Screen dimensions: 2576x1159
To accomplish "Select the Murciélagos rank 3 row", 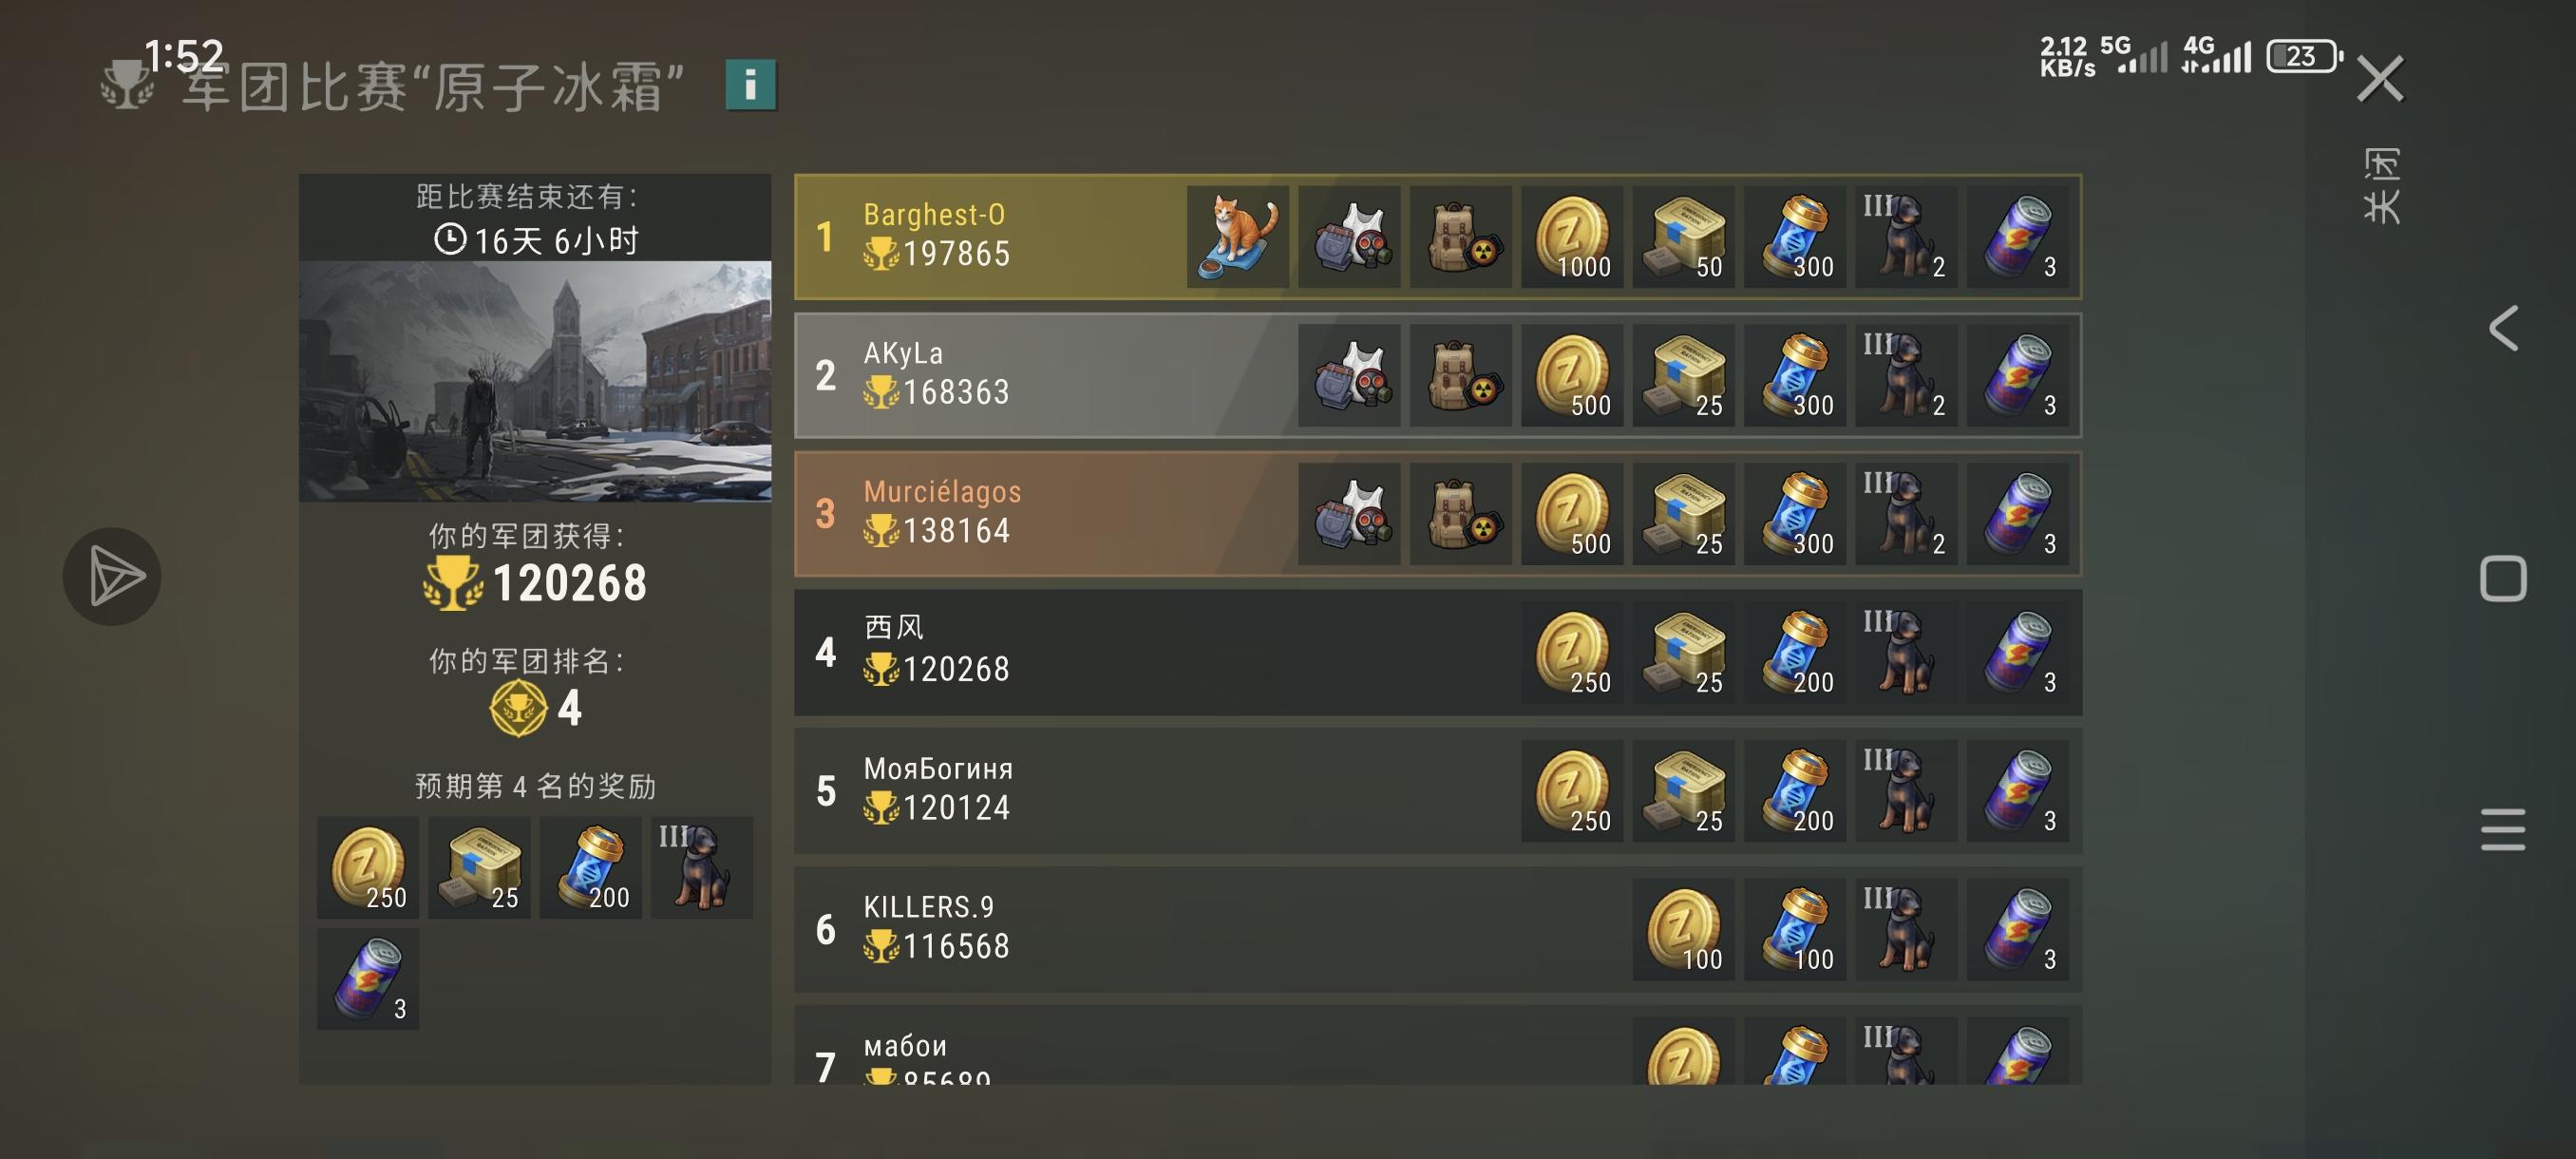I will [x=1438, y=514].
